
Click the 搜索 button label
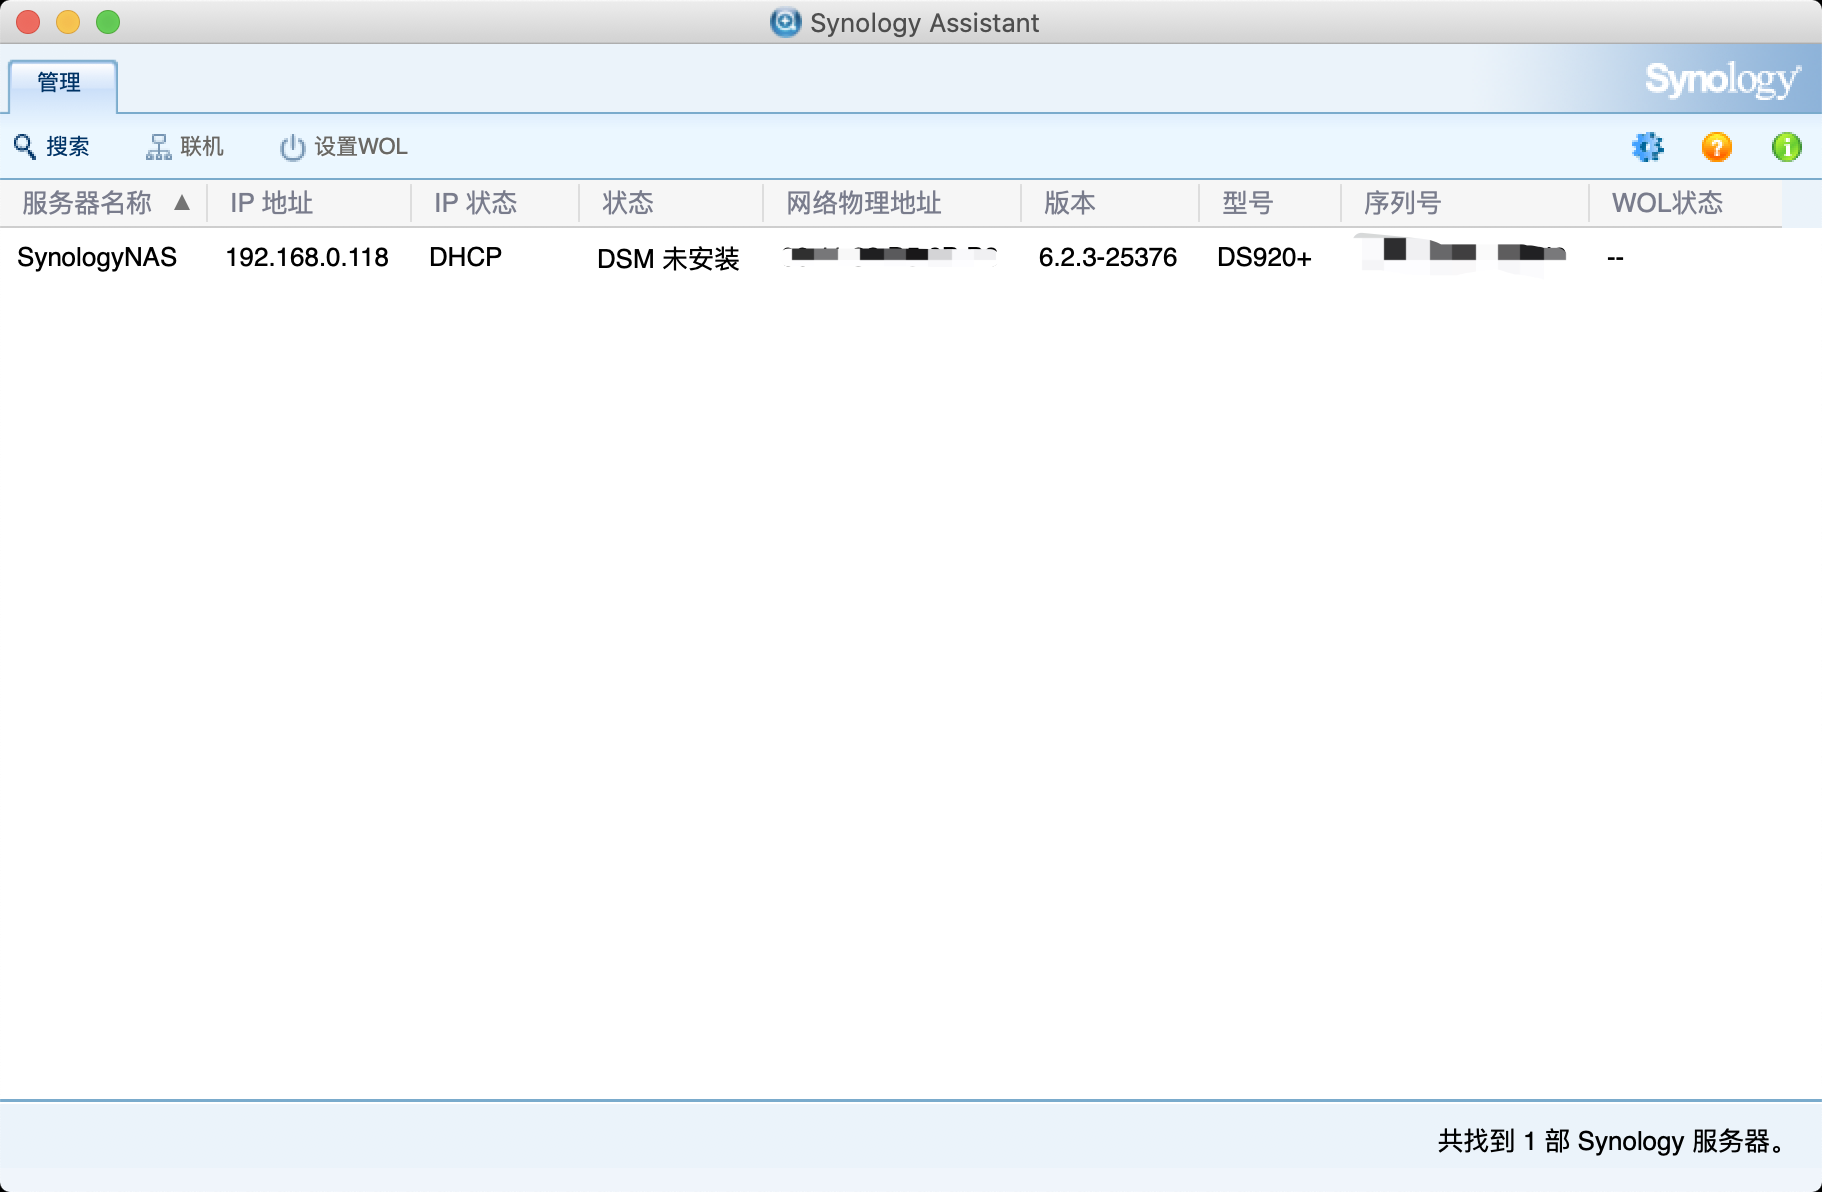click(68, 147)
